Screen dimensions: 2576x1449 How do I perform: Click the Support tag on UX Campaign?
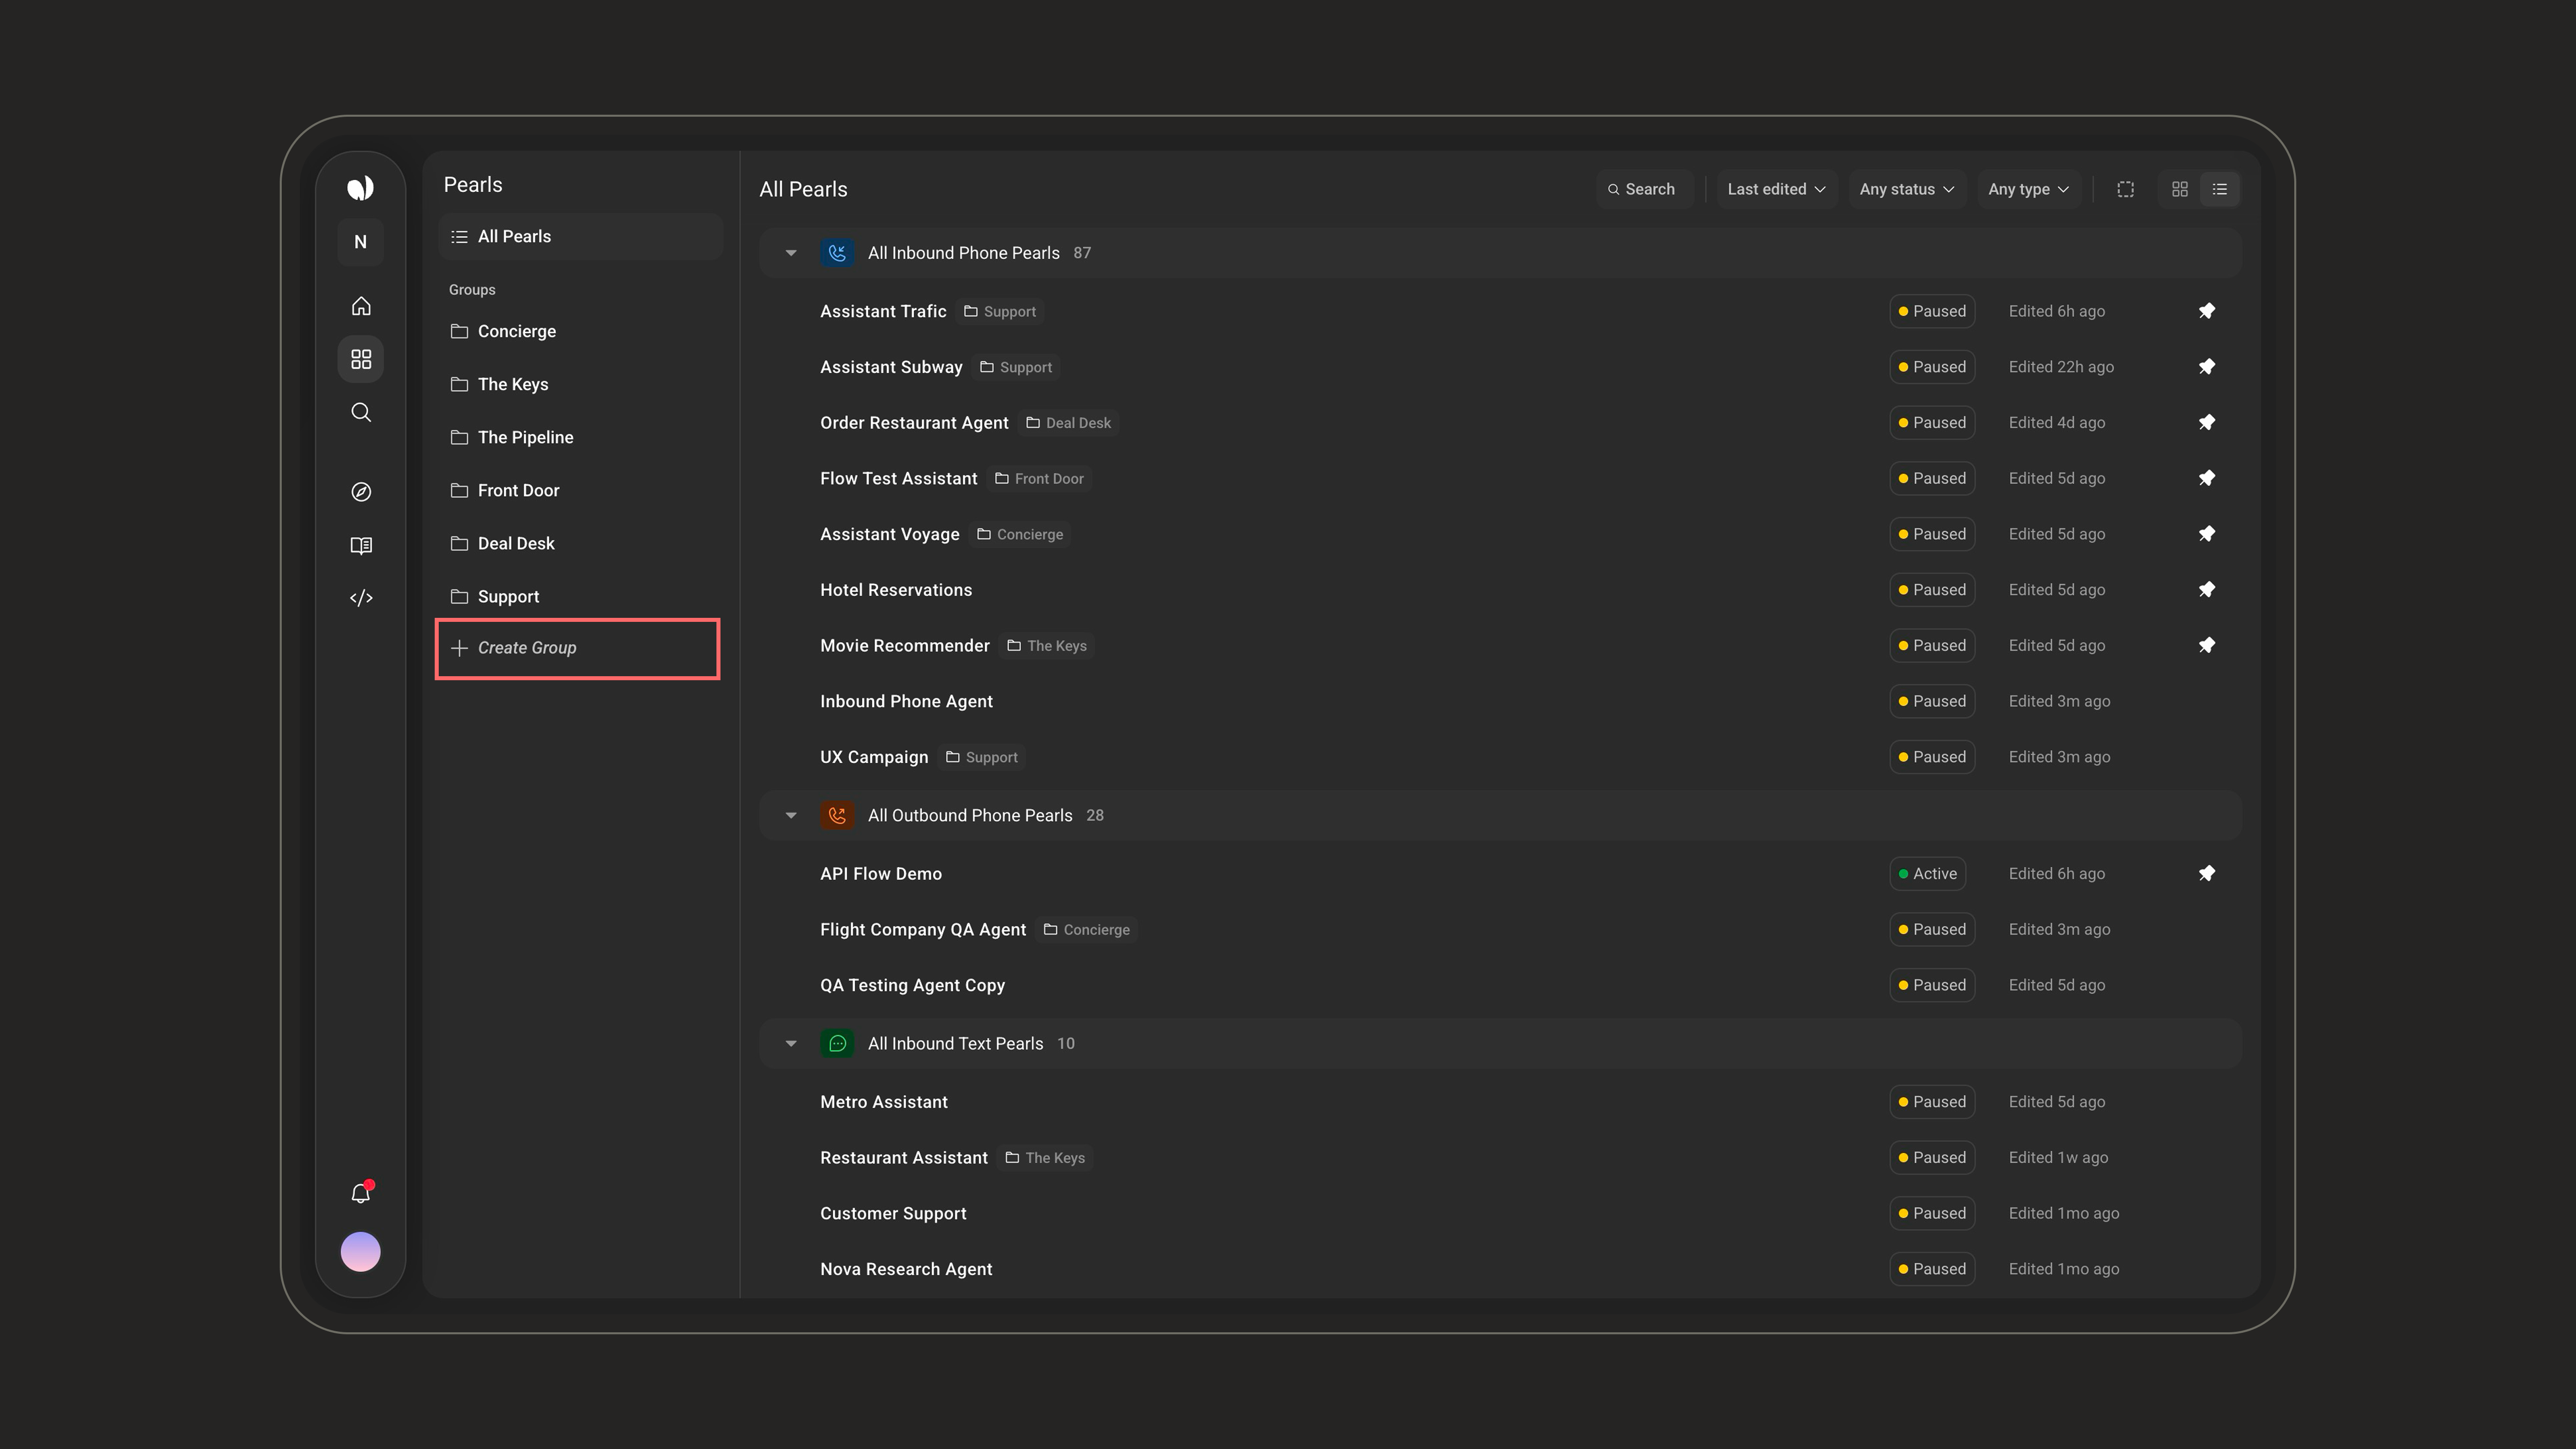click(x=982, y=758)
